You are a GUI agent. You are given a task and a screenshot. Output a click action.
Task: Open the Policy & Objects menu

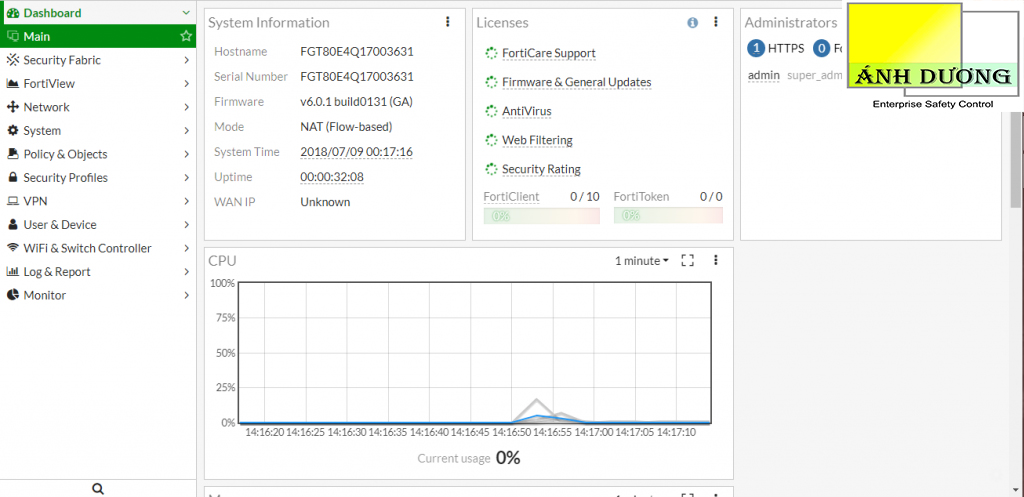pos(98,154)
